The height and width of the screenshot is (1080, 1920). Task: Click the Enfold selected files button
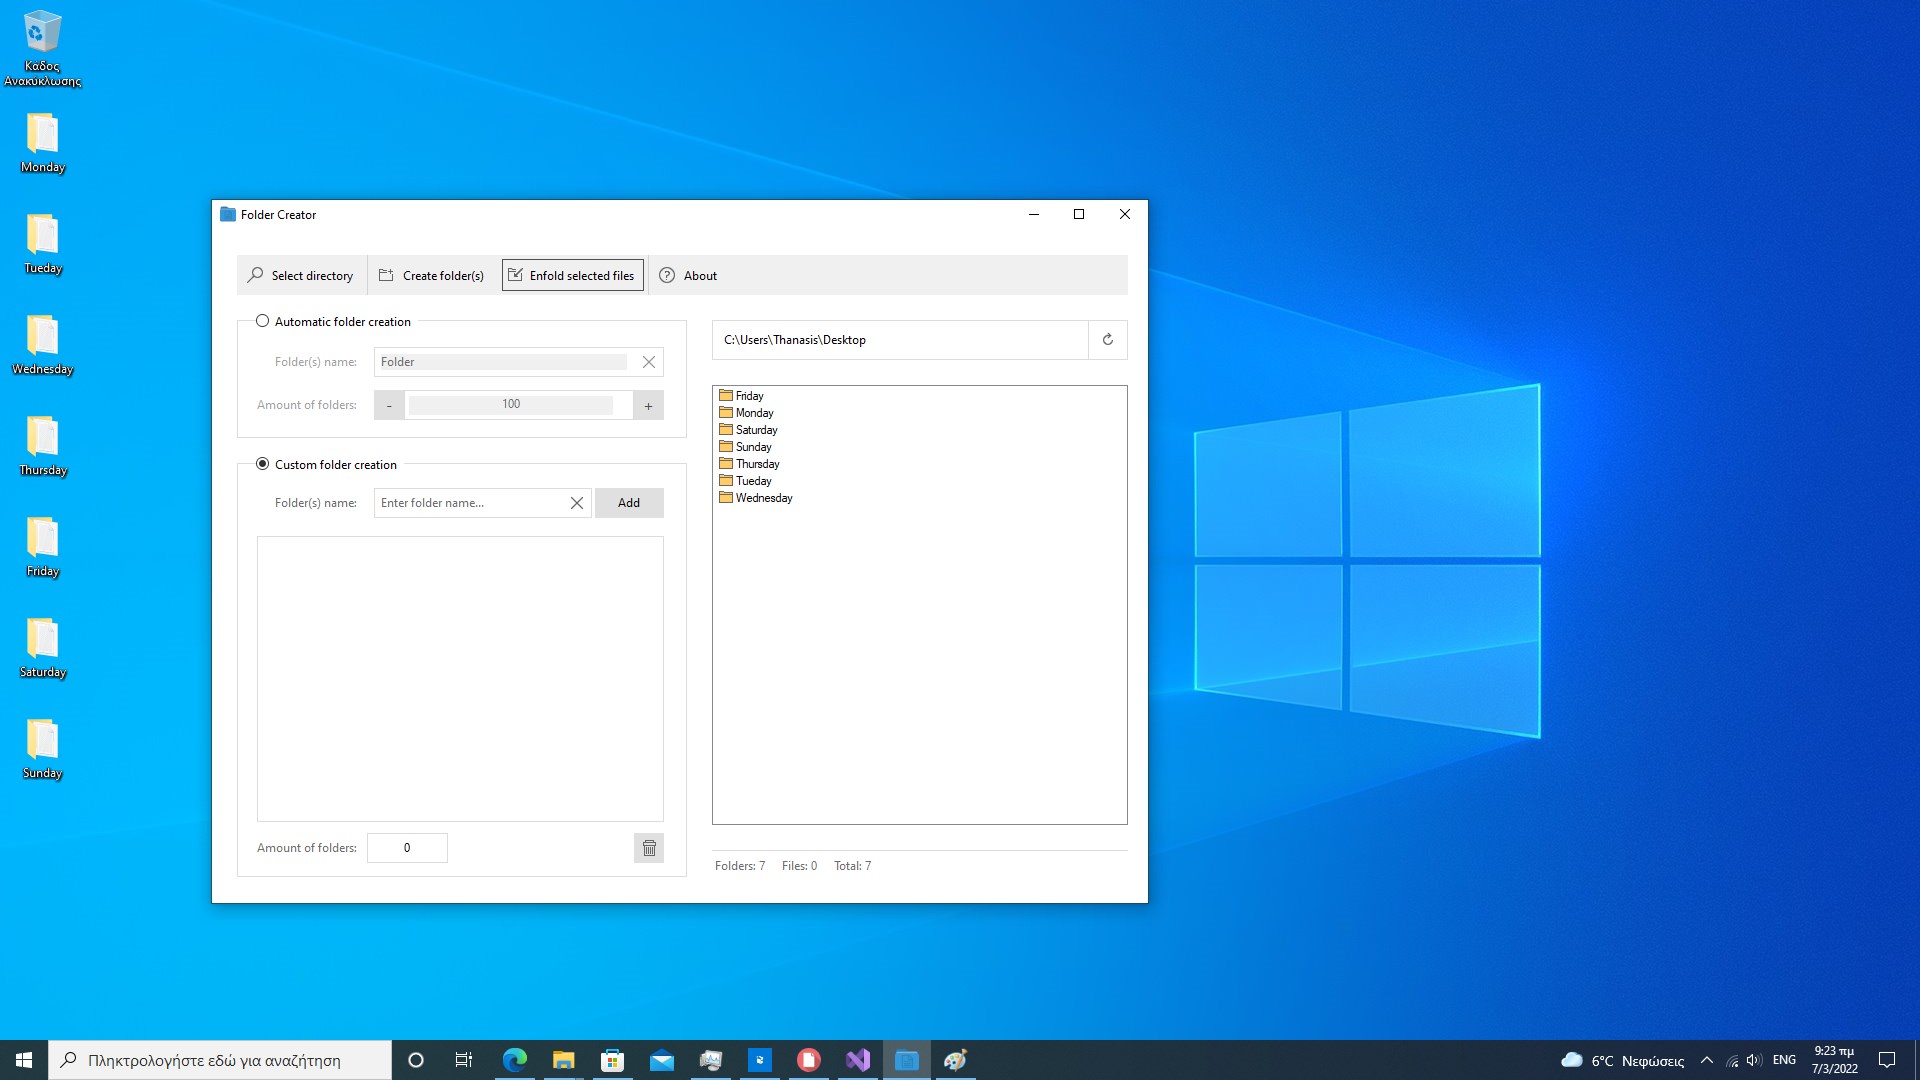pyautogui.click(x=572, y=276)
